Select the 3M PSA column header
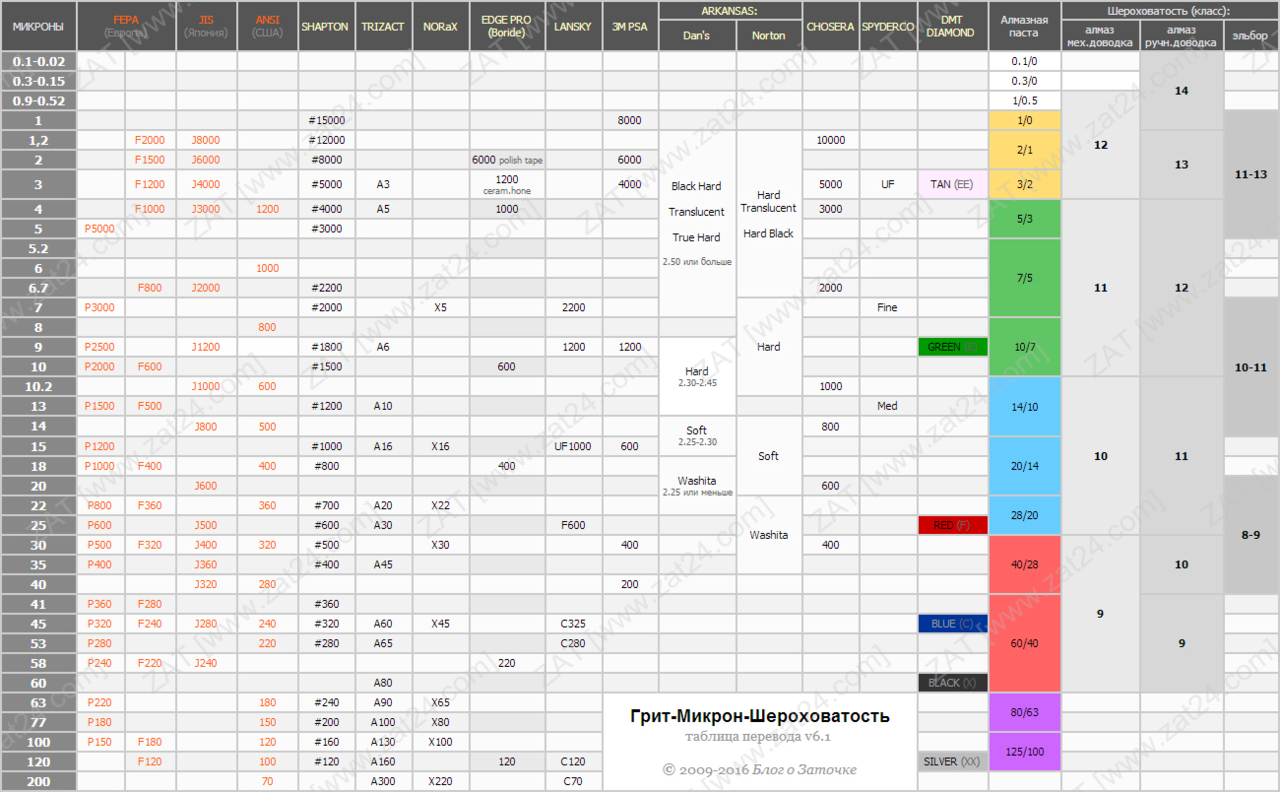The height and width of the screenshot is (792, 1280). (x=630, y=26)
